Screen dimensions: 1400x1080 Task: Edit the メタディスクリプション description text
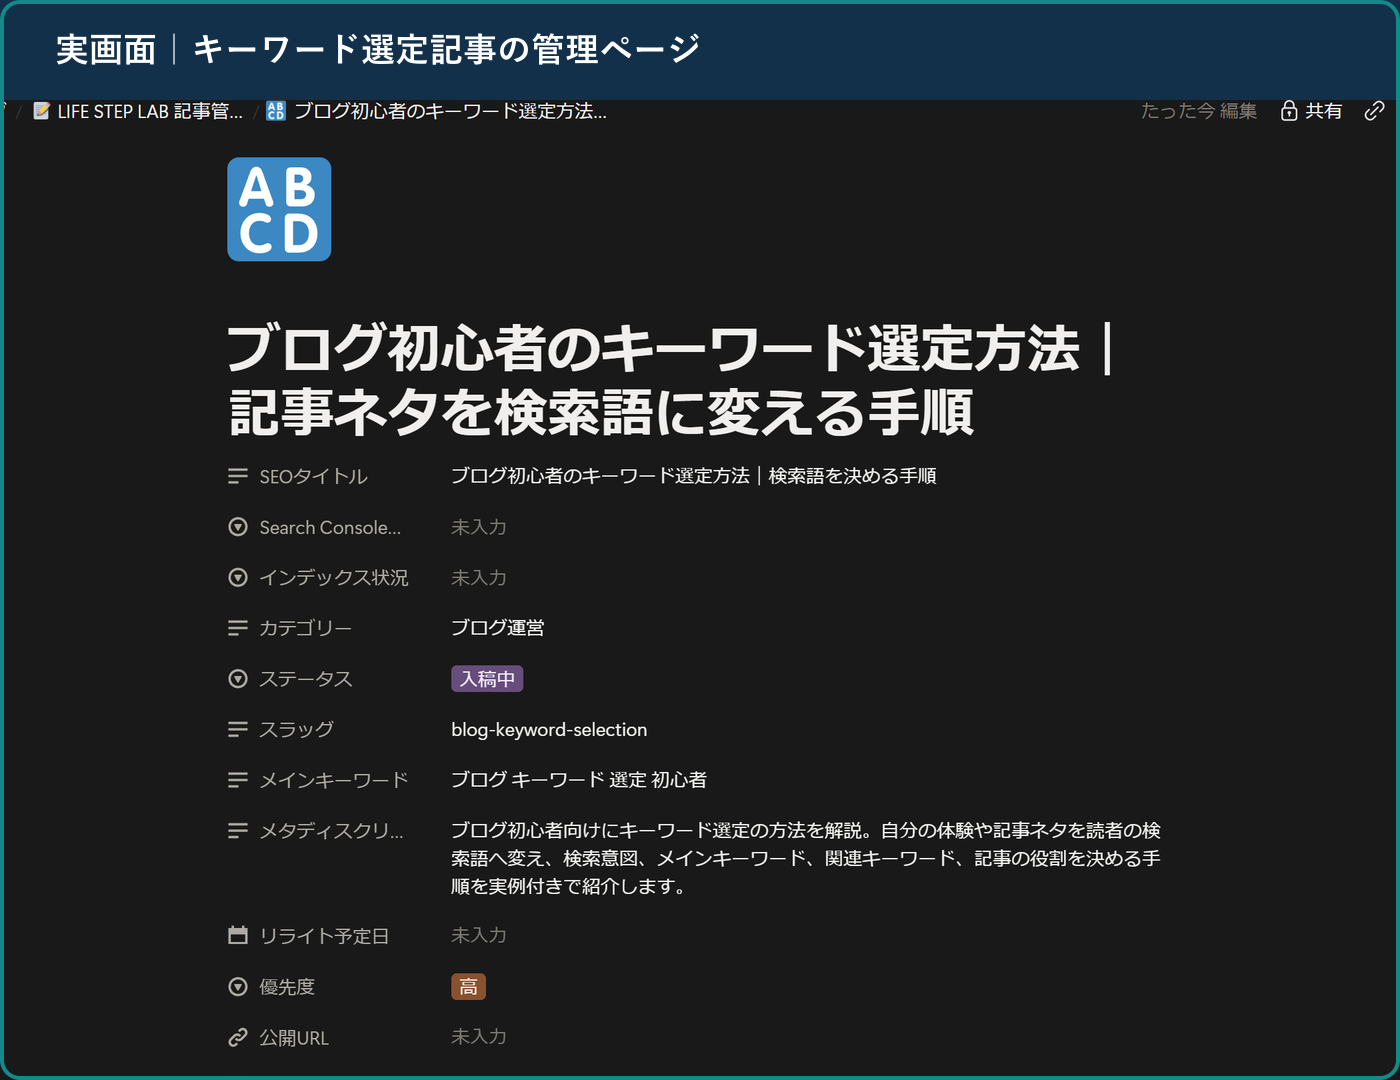(x=806, y=858)
